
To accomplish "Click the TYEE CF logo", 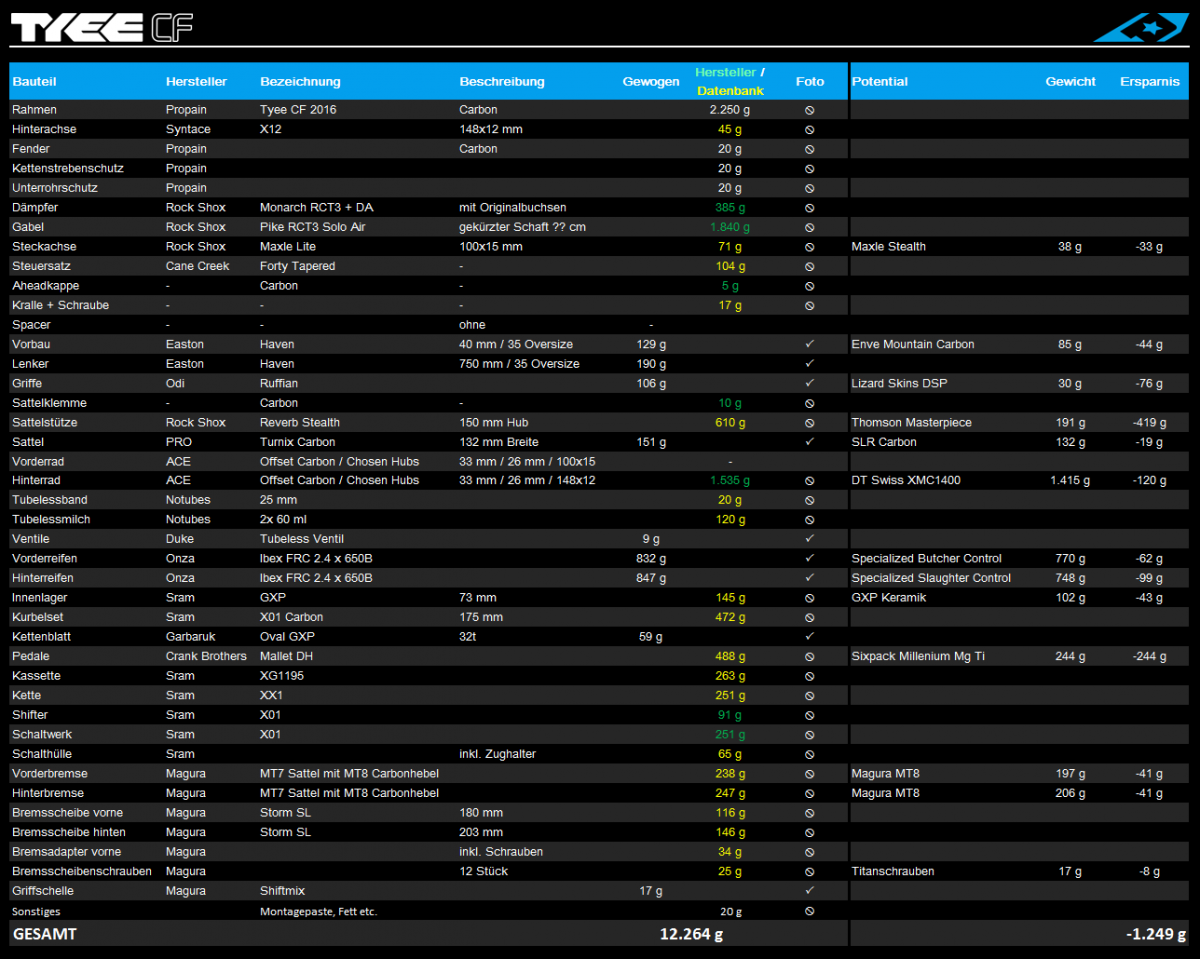I will pos(101,27).
